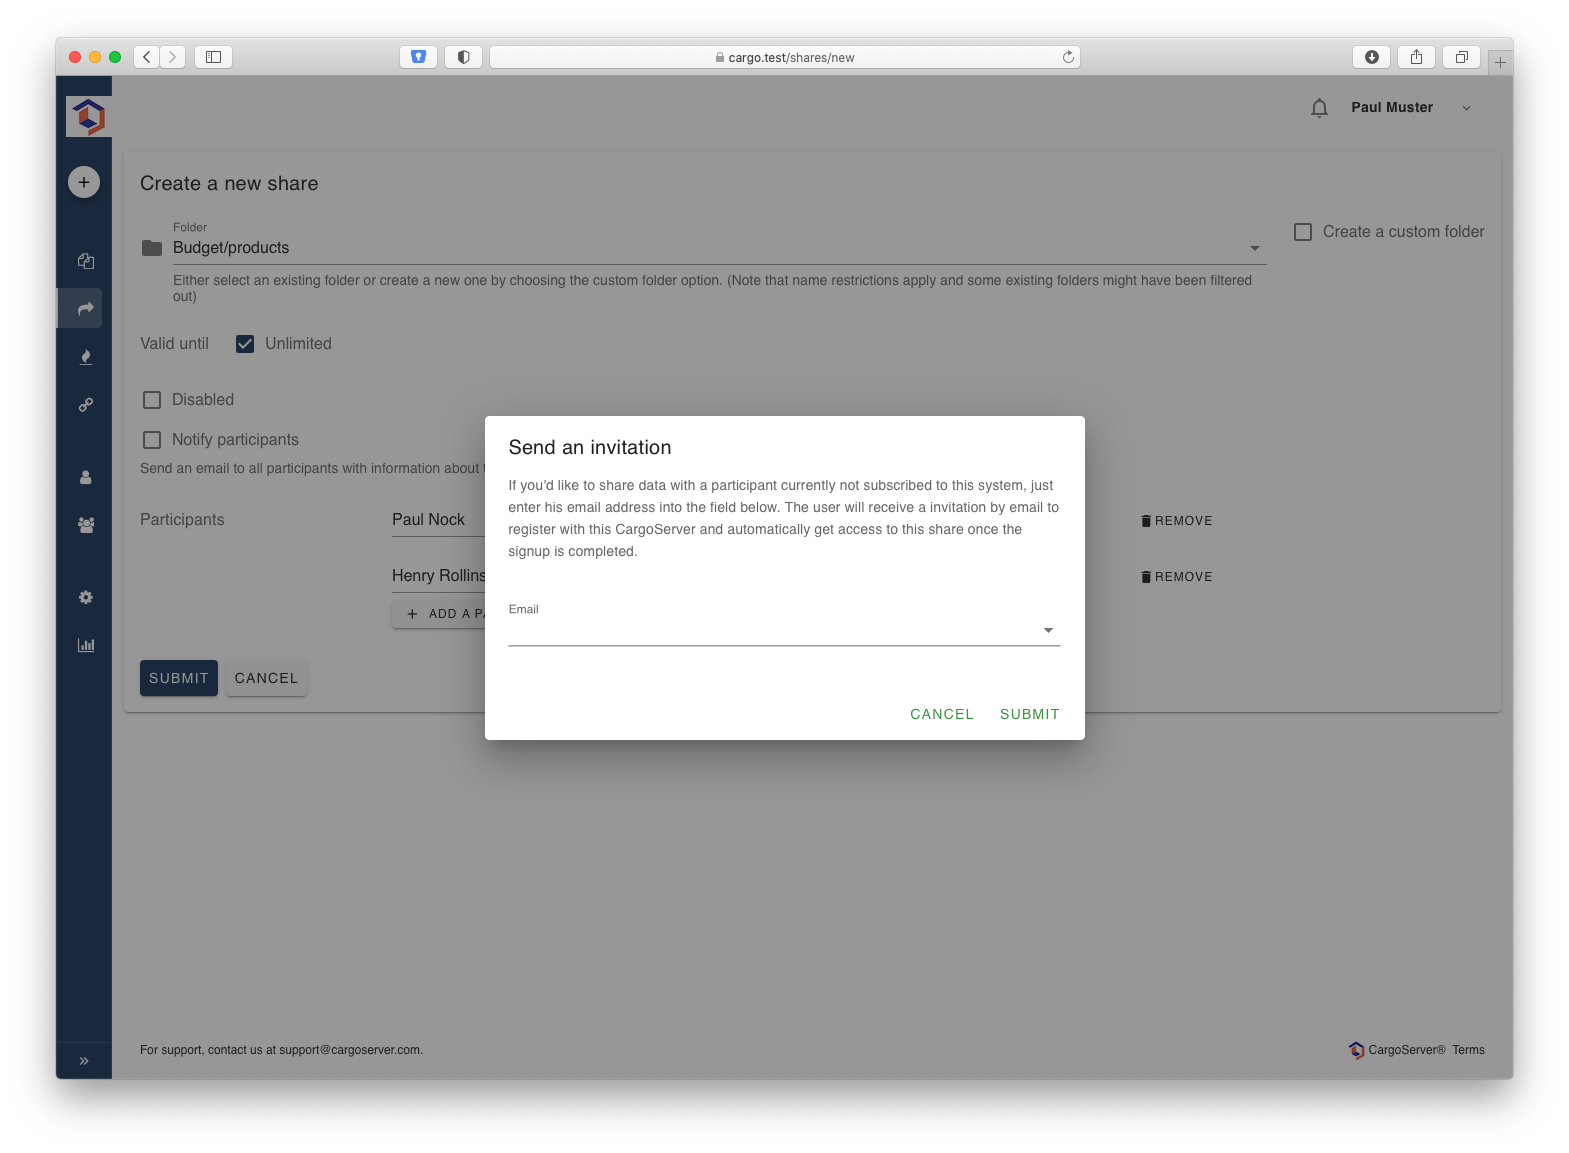This screenshot has height=1153, width=1569.
Task: Select the Henry Rollins participant field
Action: coord(438,577)
